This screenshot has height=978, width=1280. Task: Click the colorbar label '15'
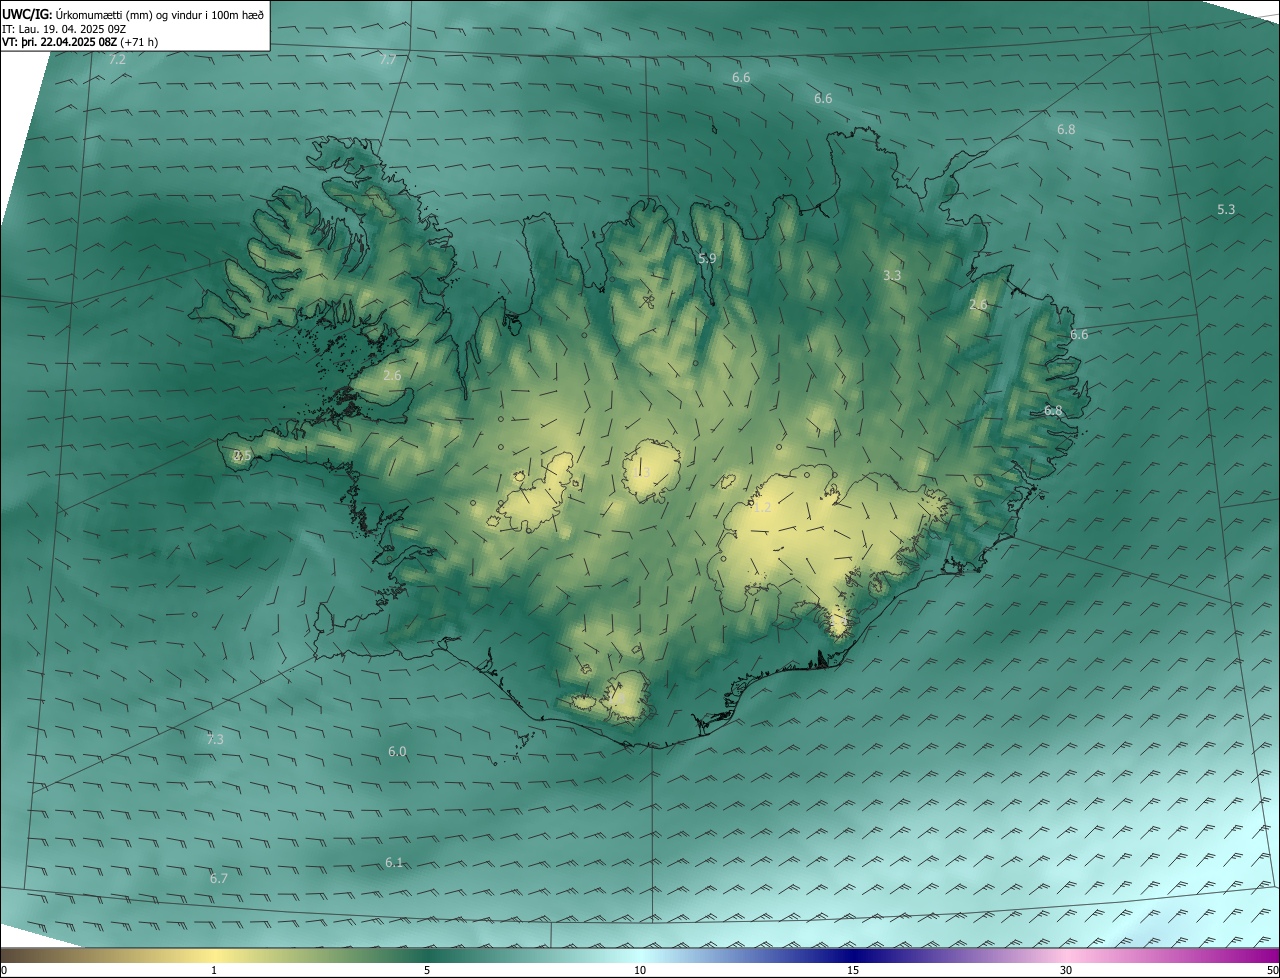(x=853, y=971)
